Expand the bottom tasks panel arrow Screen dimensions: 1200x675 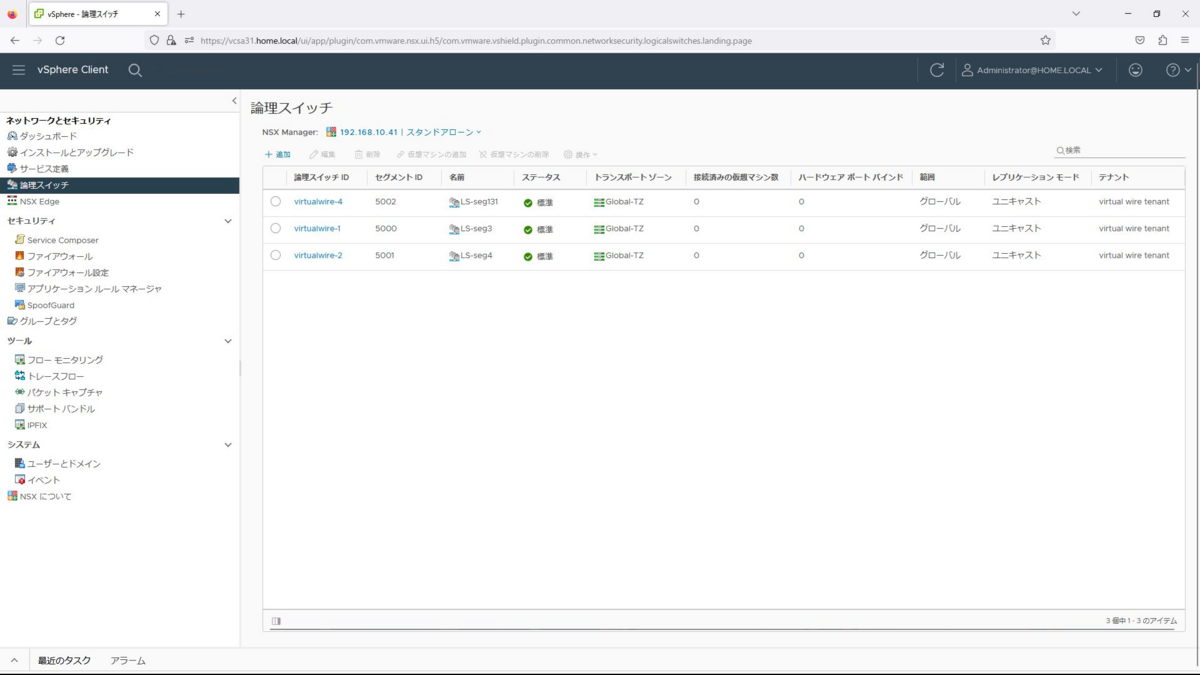coord(14,661)
